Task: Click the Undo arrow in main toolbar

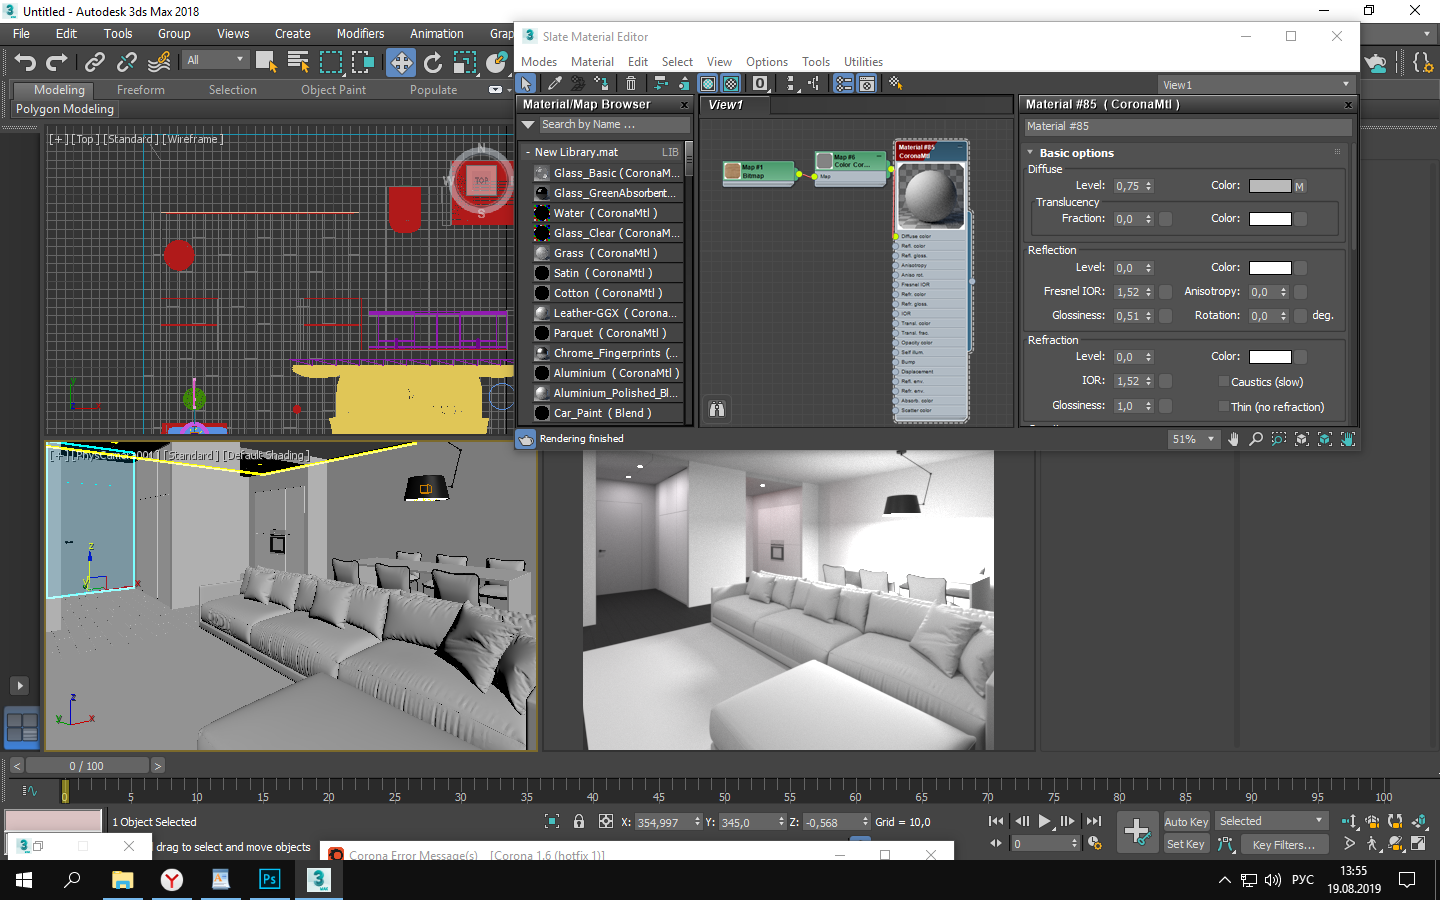Action: click(25, 62)
